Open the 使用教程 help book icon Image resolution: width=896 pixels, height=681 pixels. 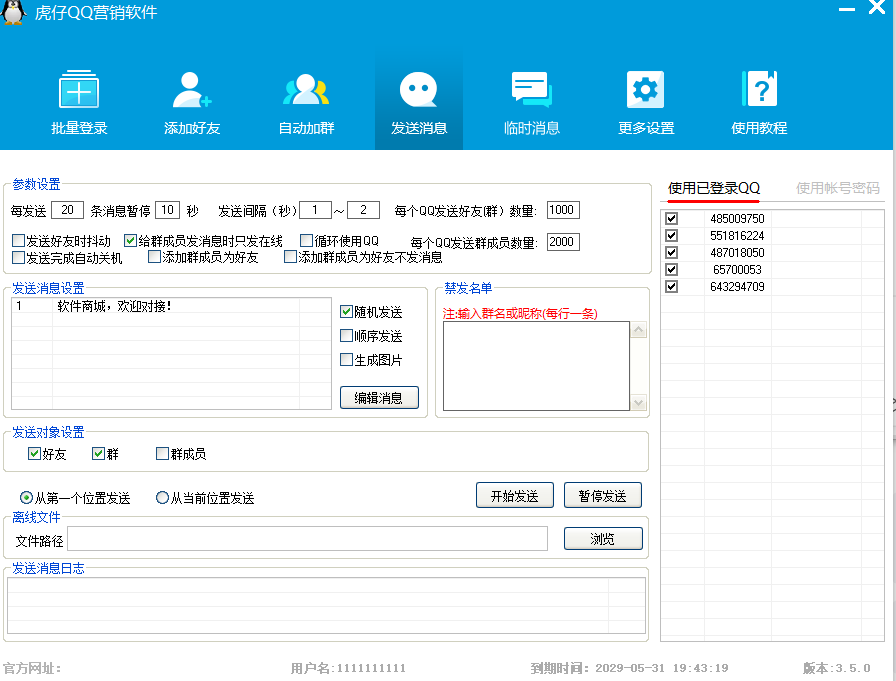coord(759,89)
